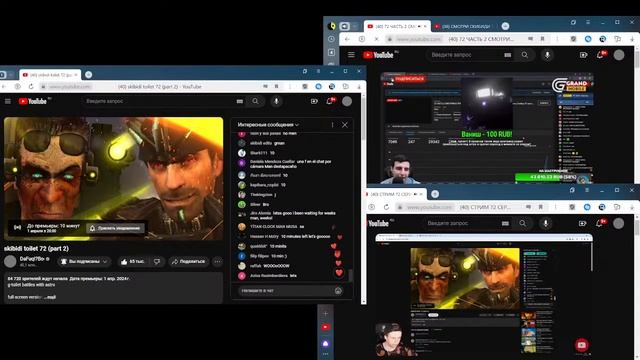Click YouTube logo in skibidi toilet 72 window
The height and width of the screenshot is (360, 640).
[33, 101]
